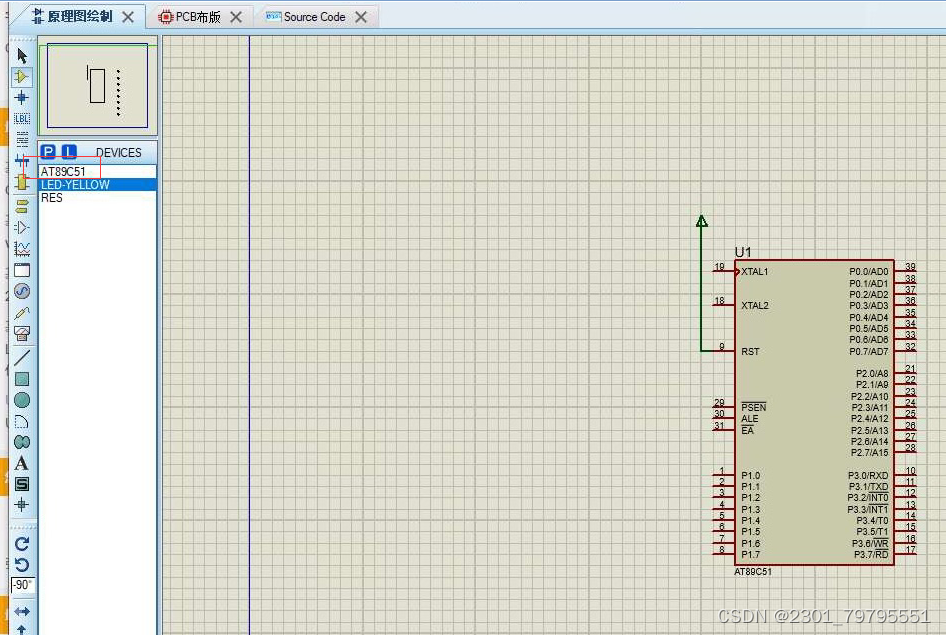Click the power terminal arrow symbol
The height and width of the screenshot is (635, 946).
(x=701, y=221)
